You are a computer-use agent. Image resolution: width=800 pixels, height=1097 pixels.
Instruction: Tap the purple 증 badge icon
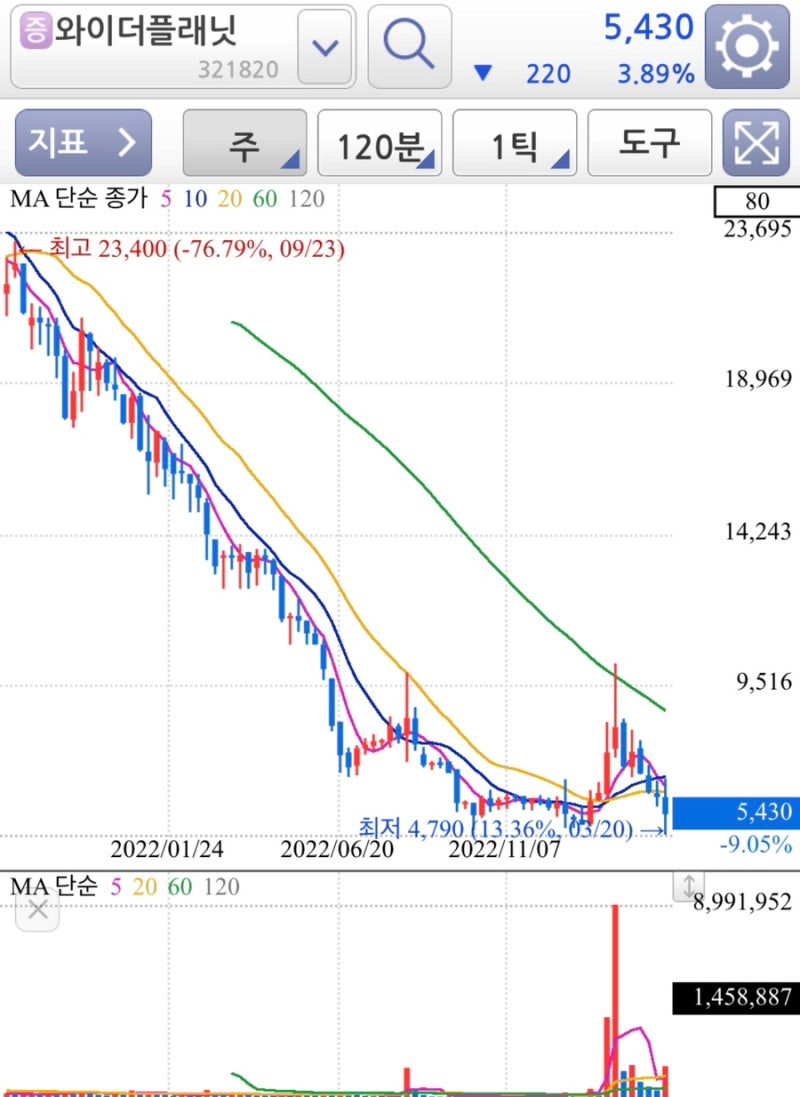pos(35,31)
